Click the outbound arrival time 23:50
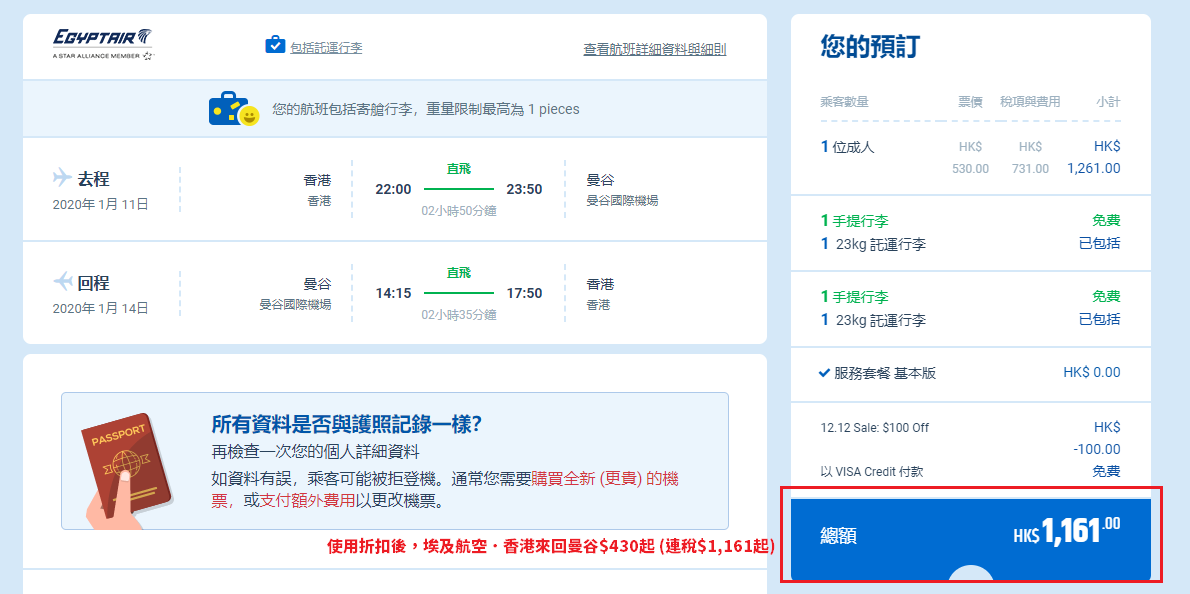Viewport: 1190px width, 594px height. coord(524,189)
